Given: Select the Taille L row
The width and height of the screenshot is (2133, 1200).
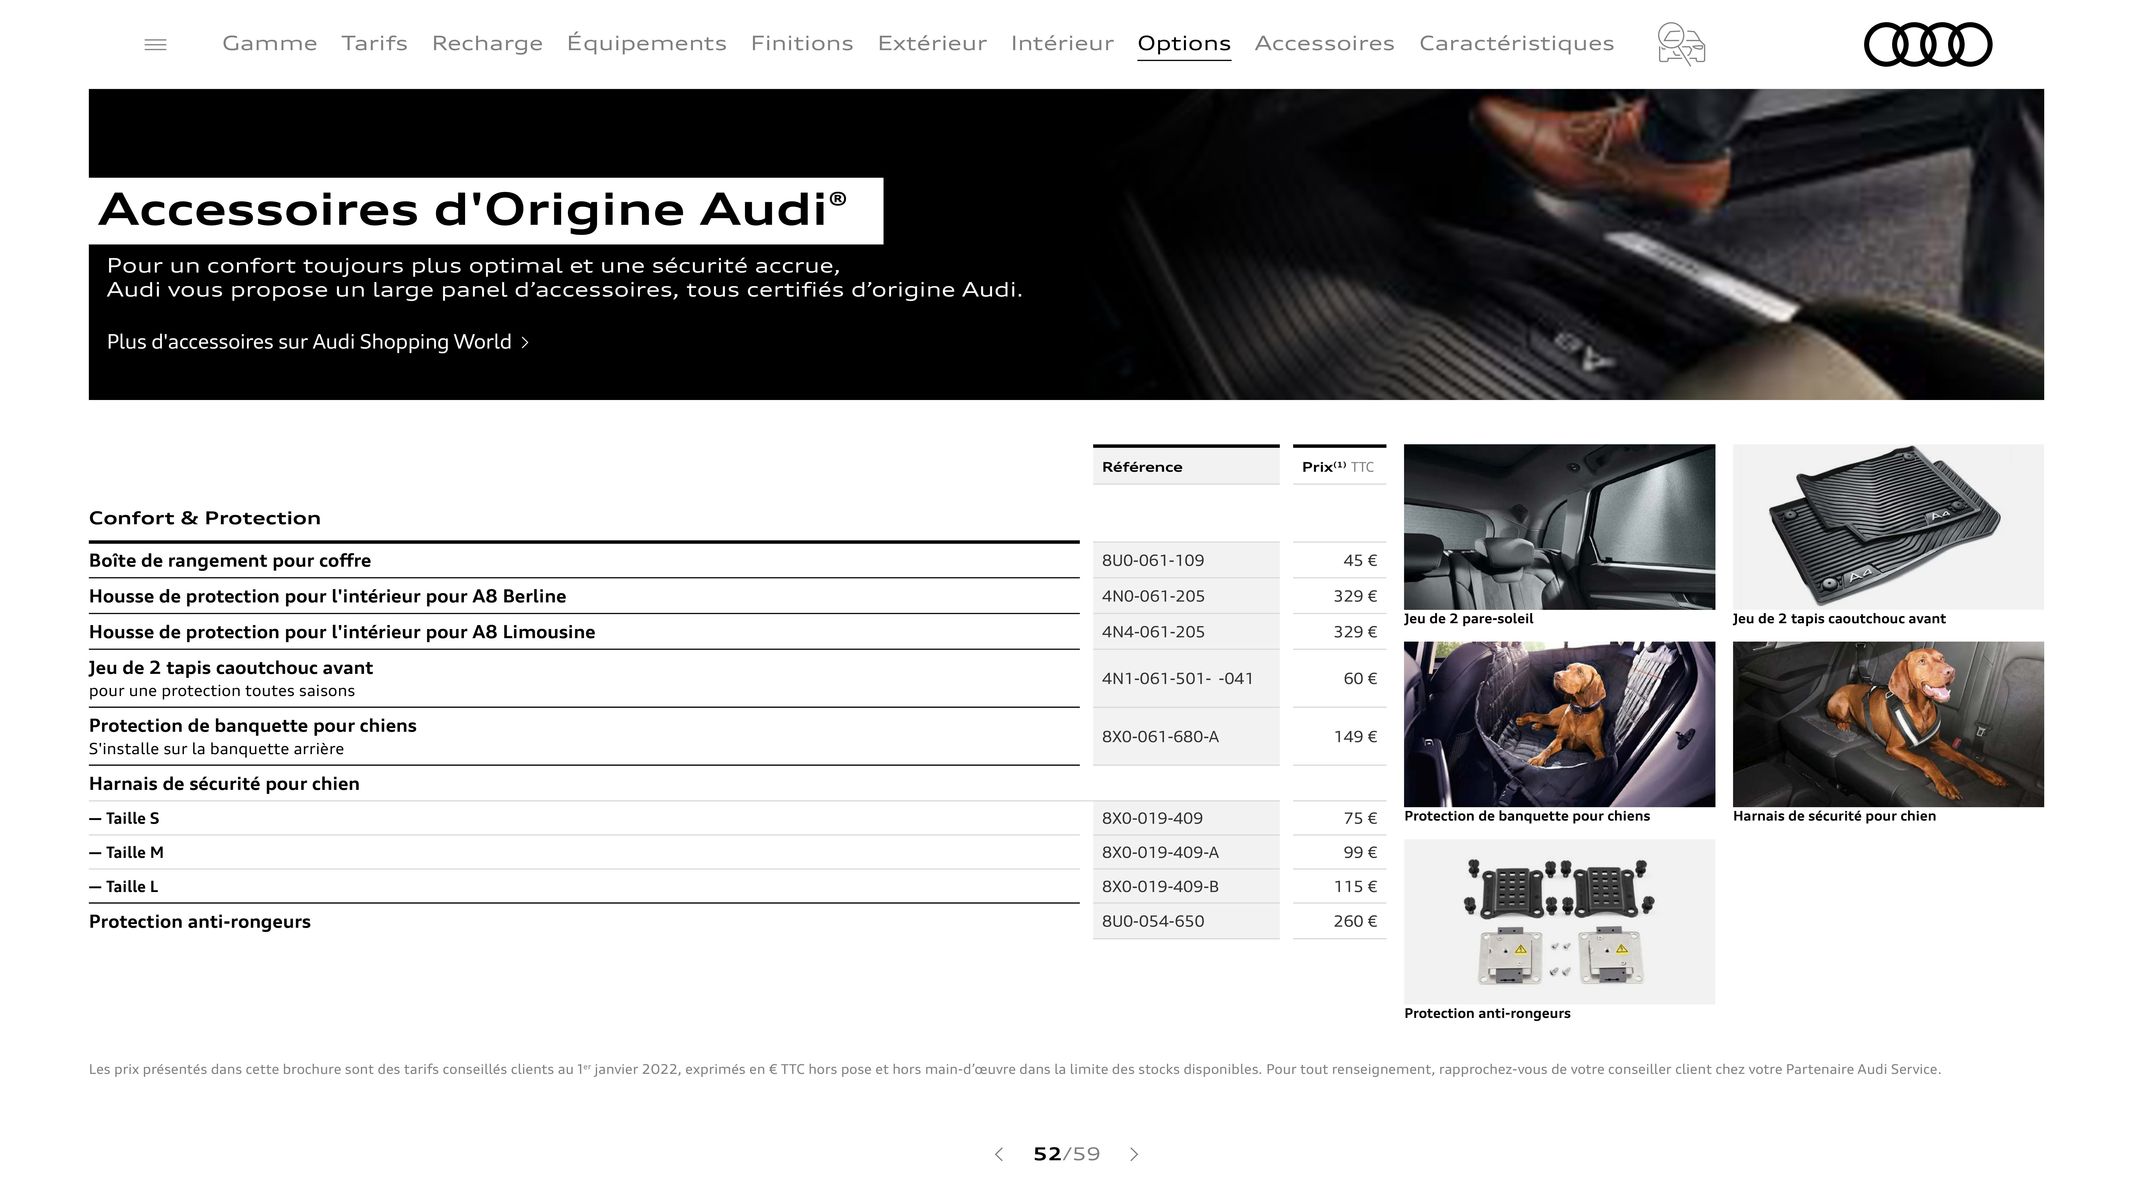Looking at the screenshot, I should [737, 886].
